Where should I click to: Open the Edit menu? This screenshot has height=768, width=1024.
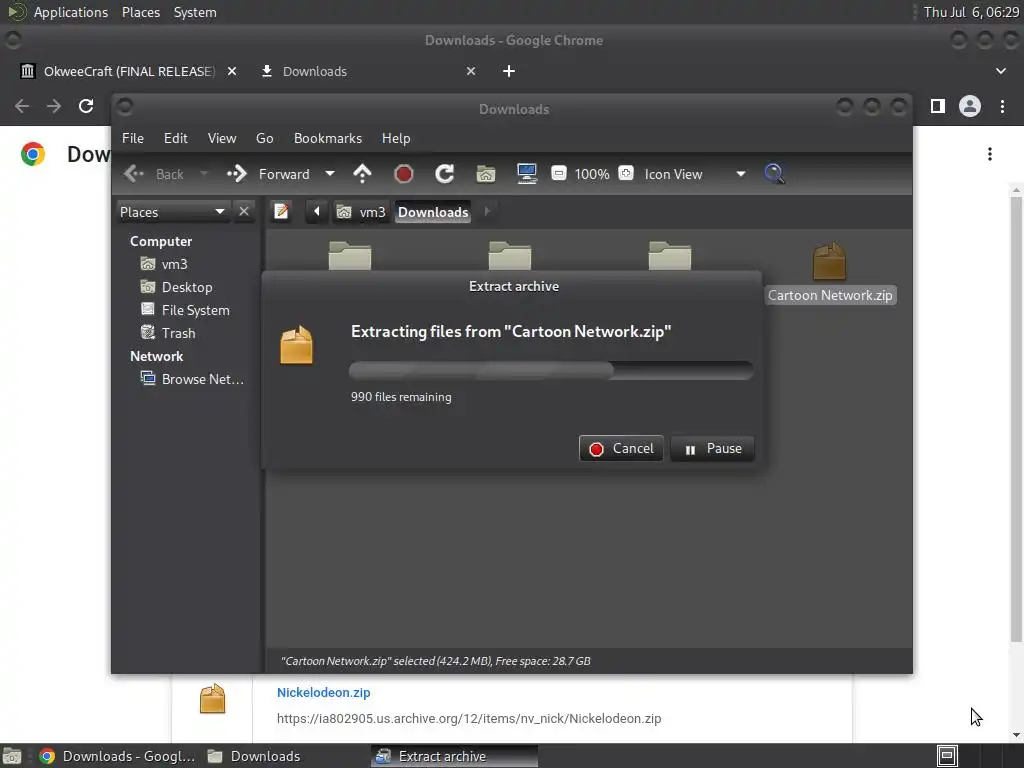tap(176, 138)
